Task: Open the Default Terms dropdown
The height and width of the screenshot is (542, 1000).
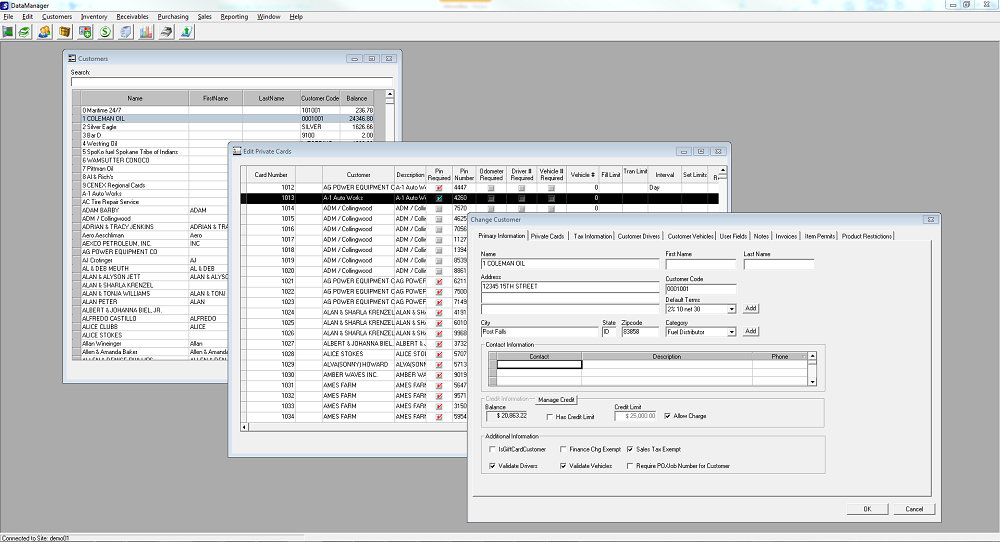Action: [x=732, y=309]
